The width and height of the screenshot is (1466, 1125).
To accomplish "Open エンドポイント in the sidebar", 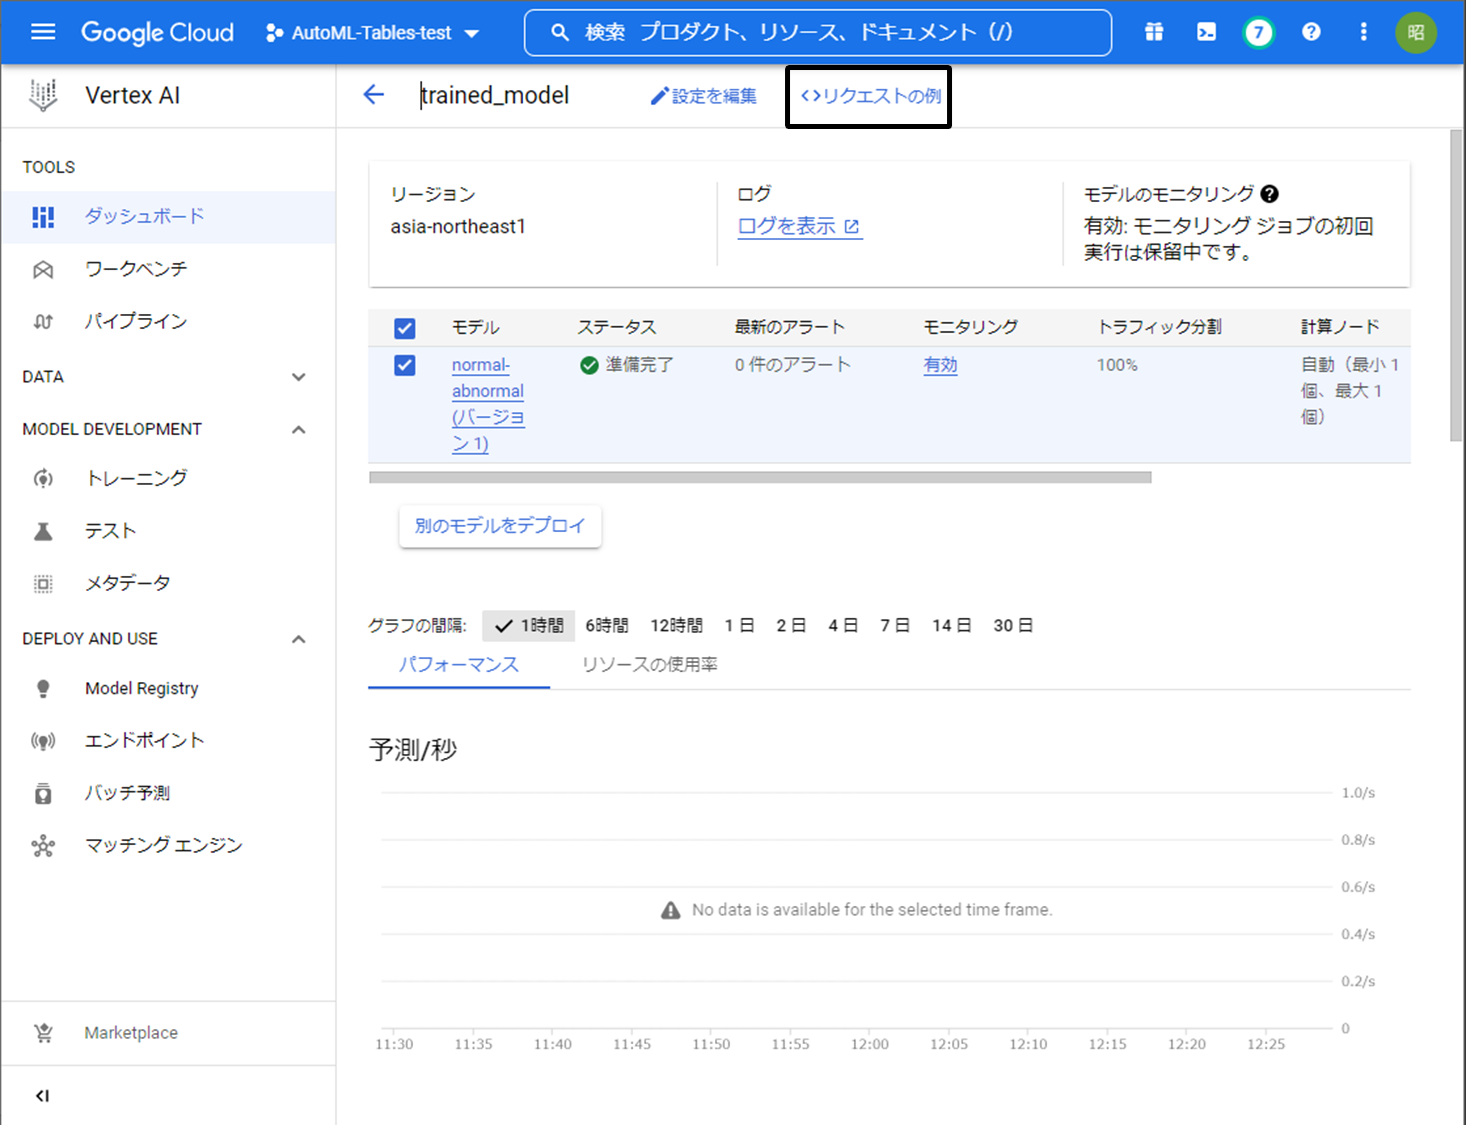I will click(x=168, y=740).
